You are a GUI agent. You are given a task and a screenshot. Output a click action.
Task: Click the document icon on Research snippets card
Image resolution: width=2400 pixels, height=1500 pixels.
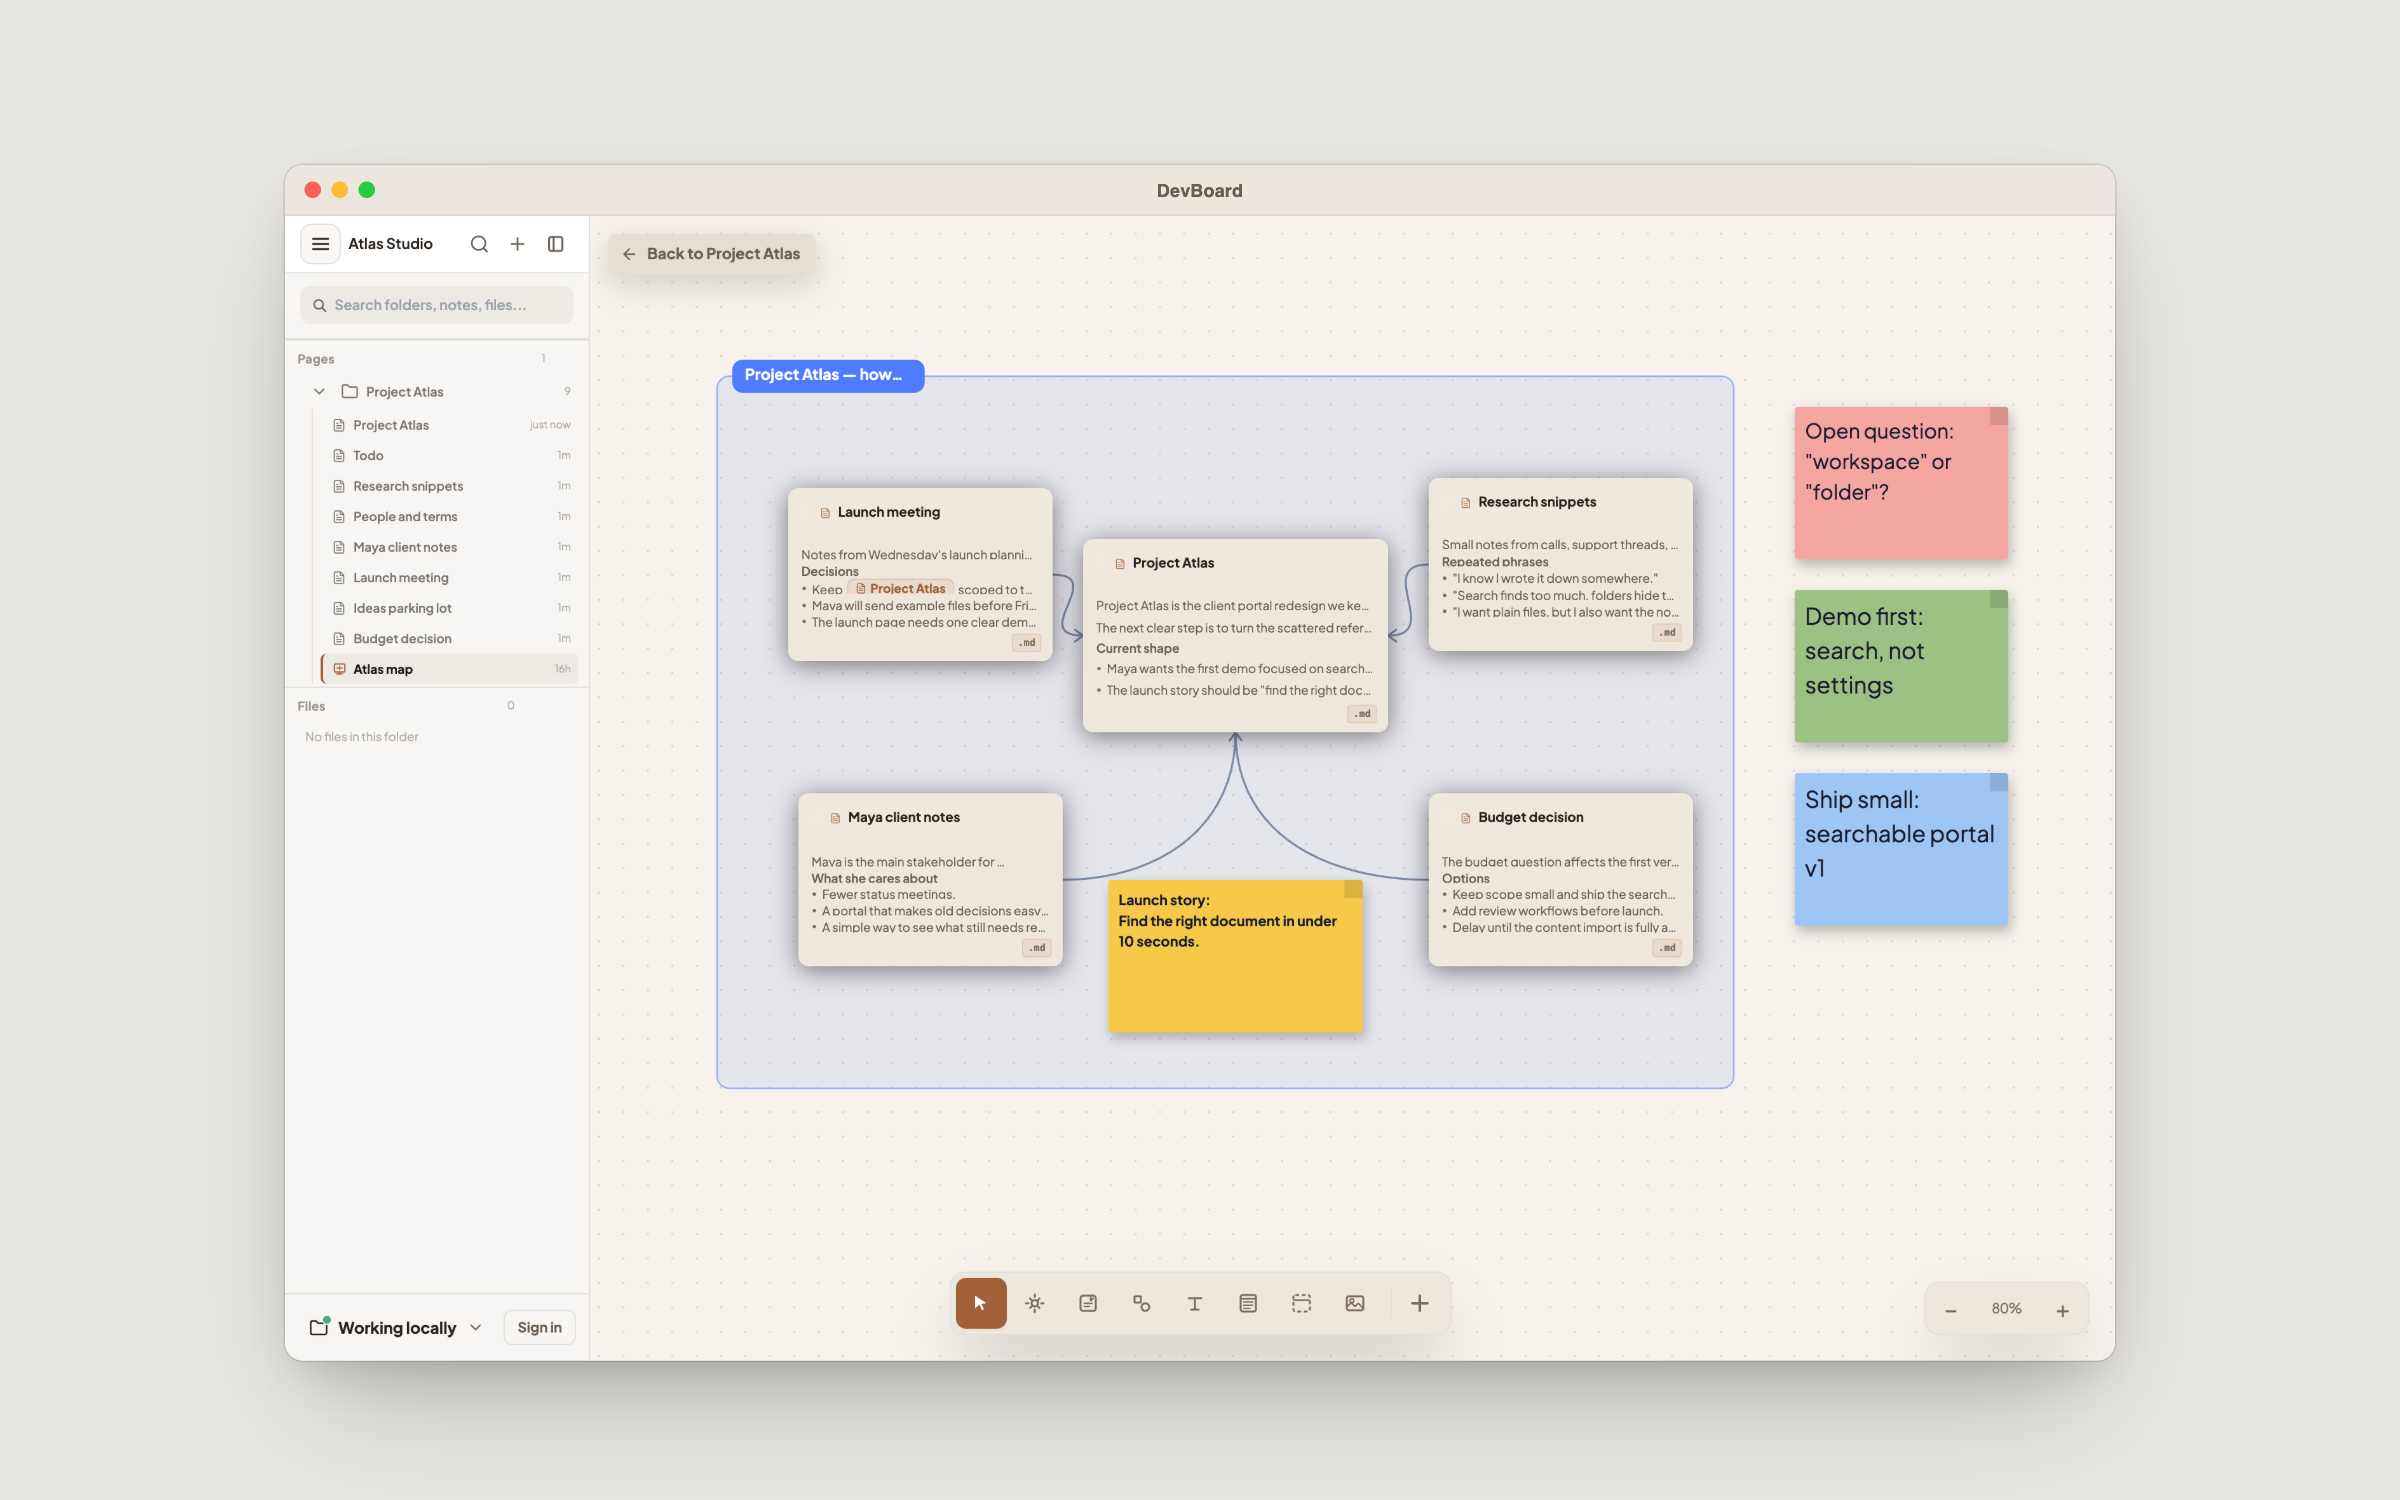(x=1465, y=503)
